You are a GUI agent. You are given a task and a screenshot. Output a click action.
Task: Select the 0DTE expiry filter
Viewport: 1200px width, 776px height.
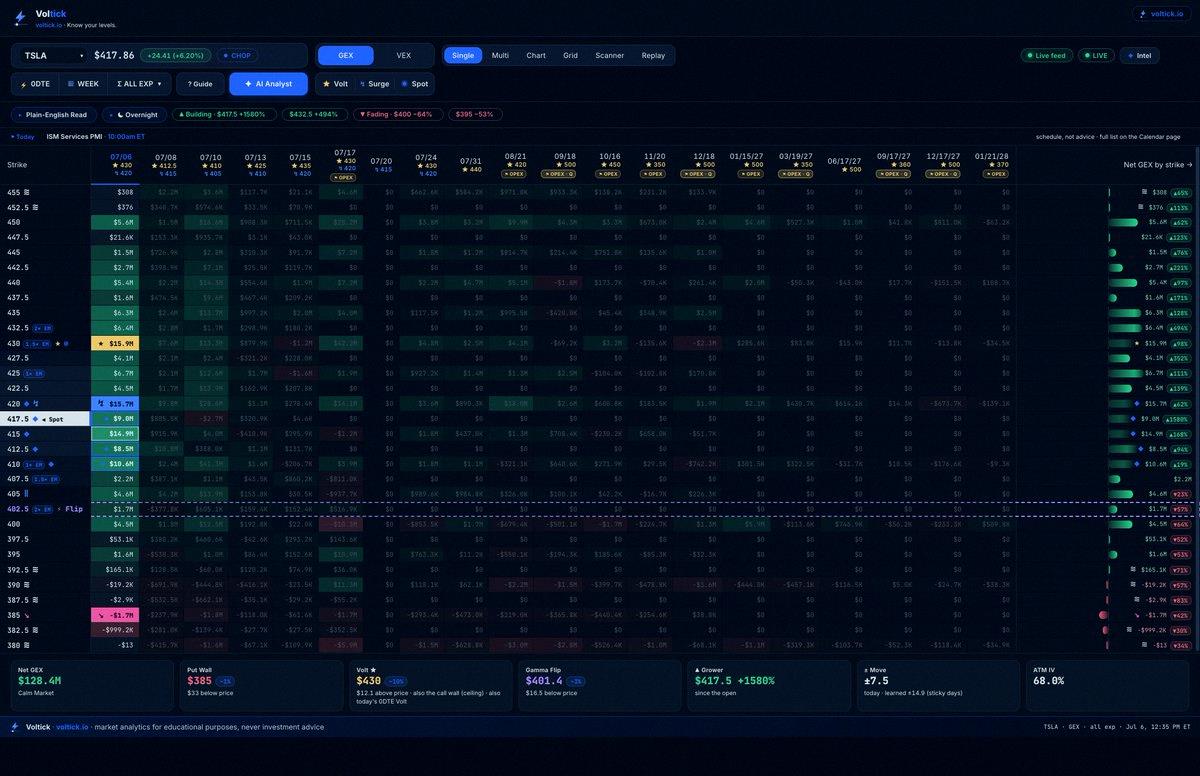35,84
